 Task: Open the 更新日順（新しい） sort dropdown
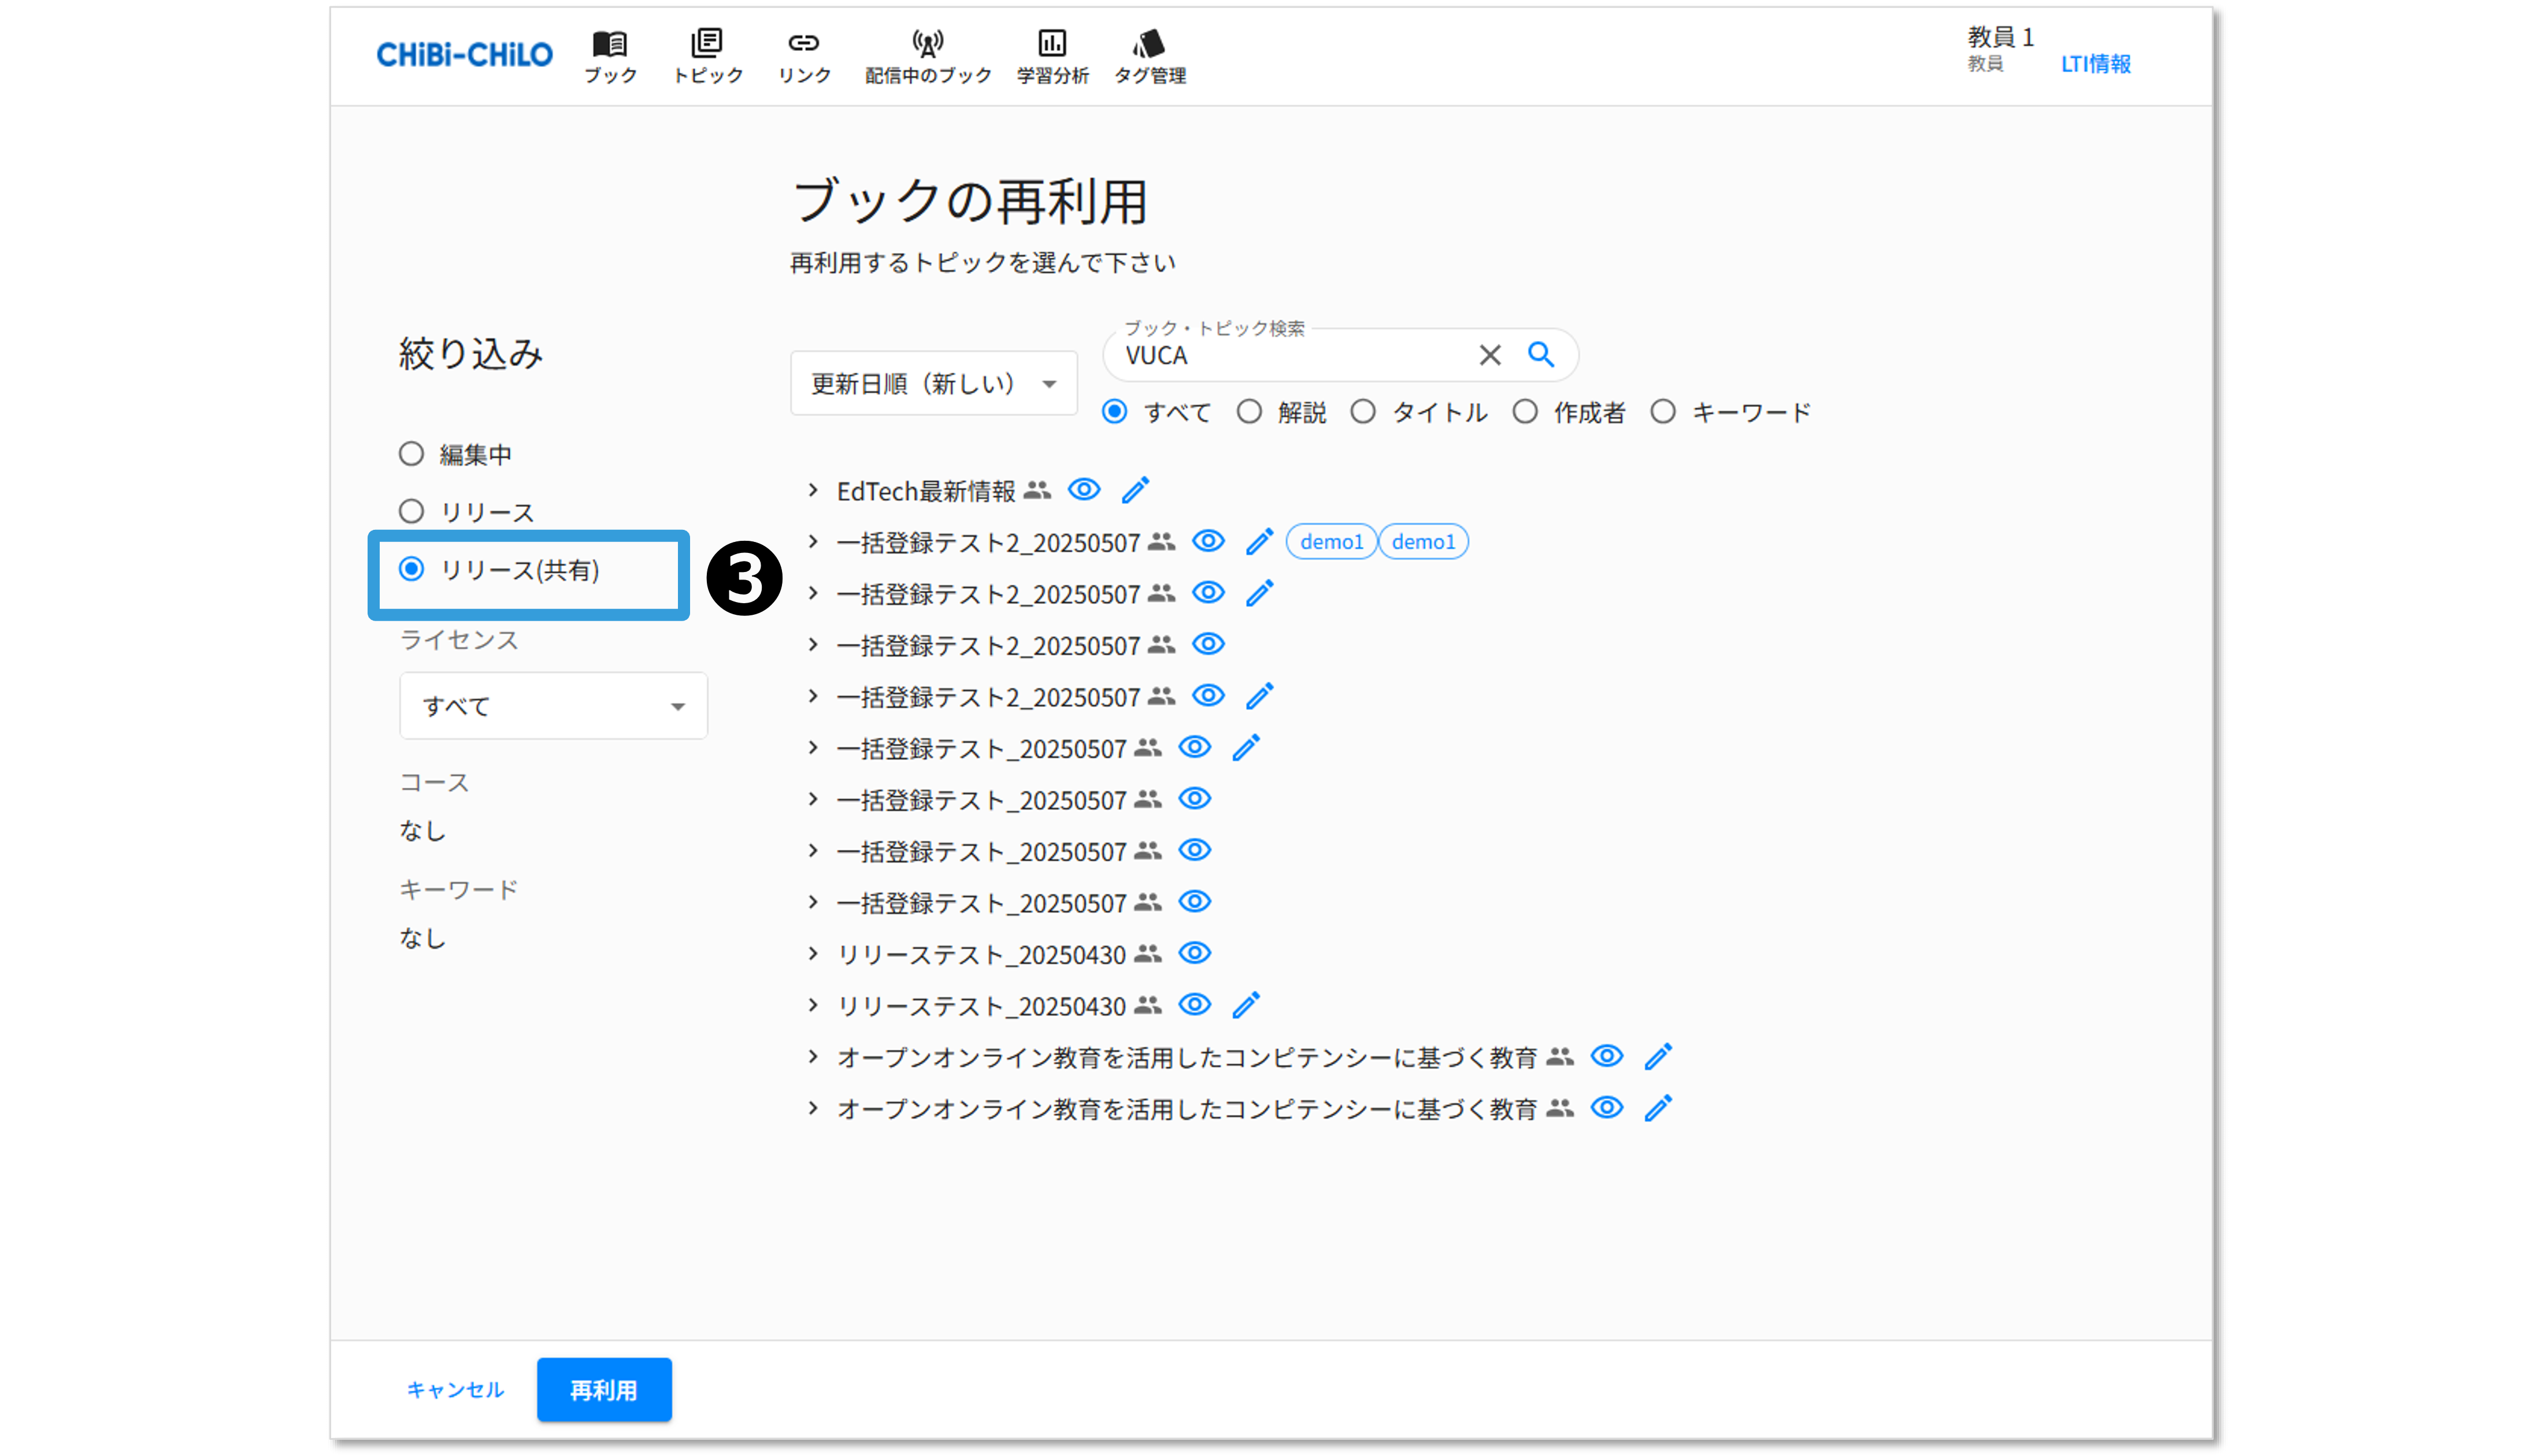coord(933,384)
